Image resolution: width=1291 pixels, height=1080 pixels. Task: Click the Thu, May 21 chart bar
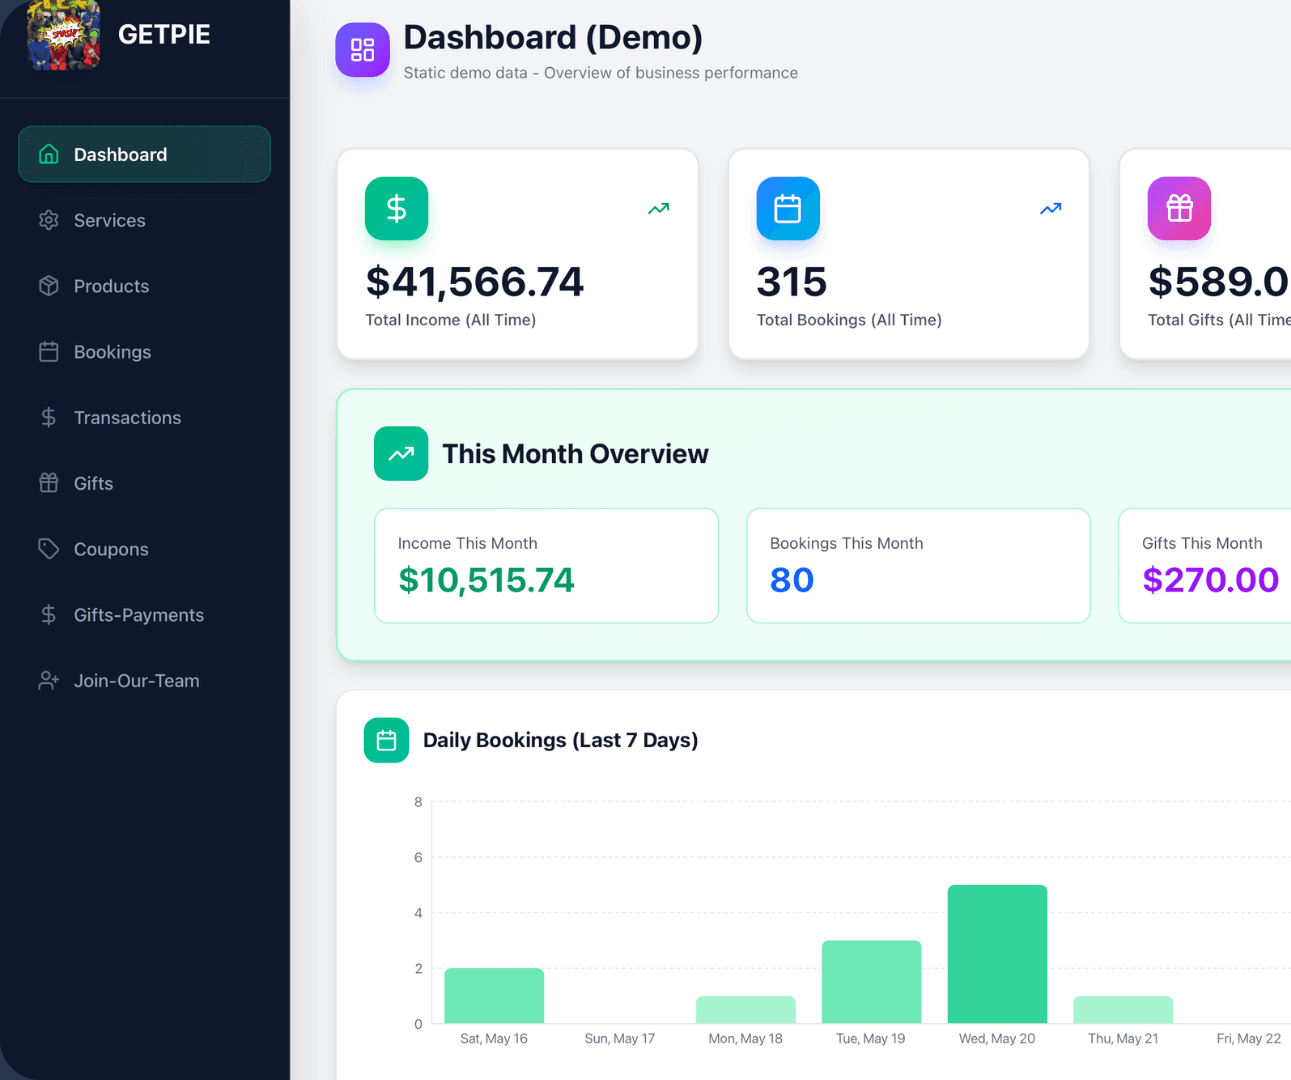[x=1123, y=1010]
